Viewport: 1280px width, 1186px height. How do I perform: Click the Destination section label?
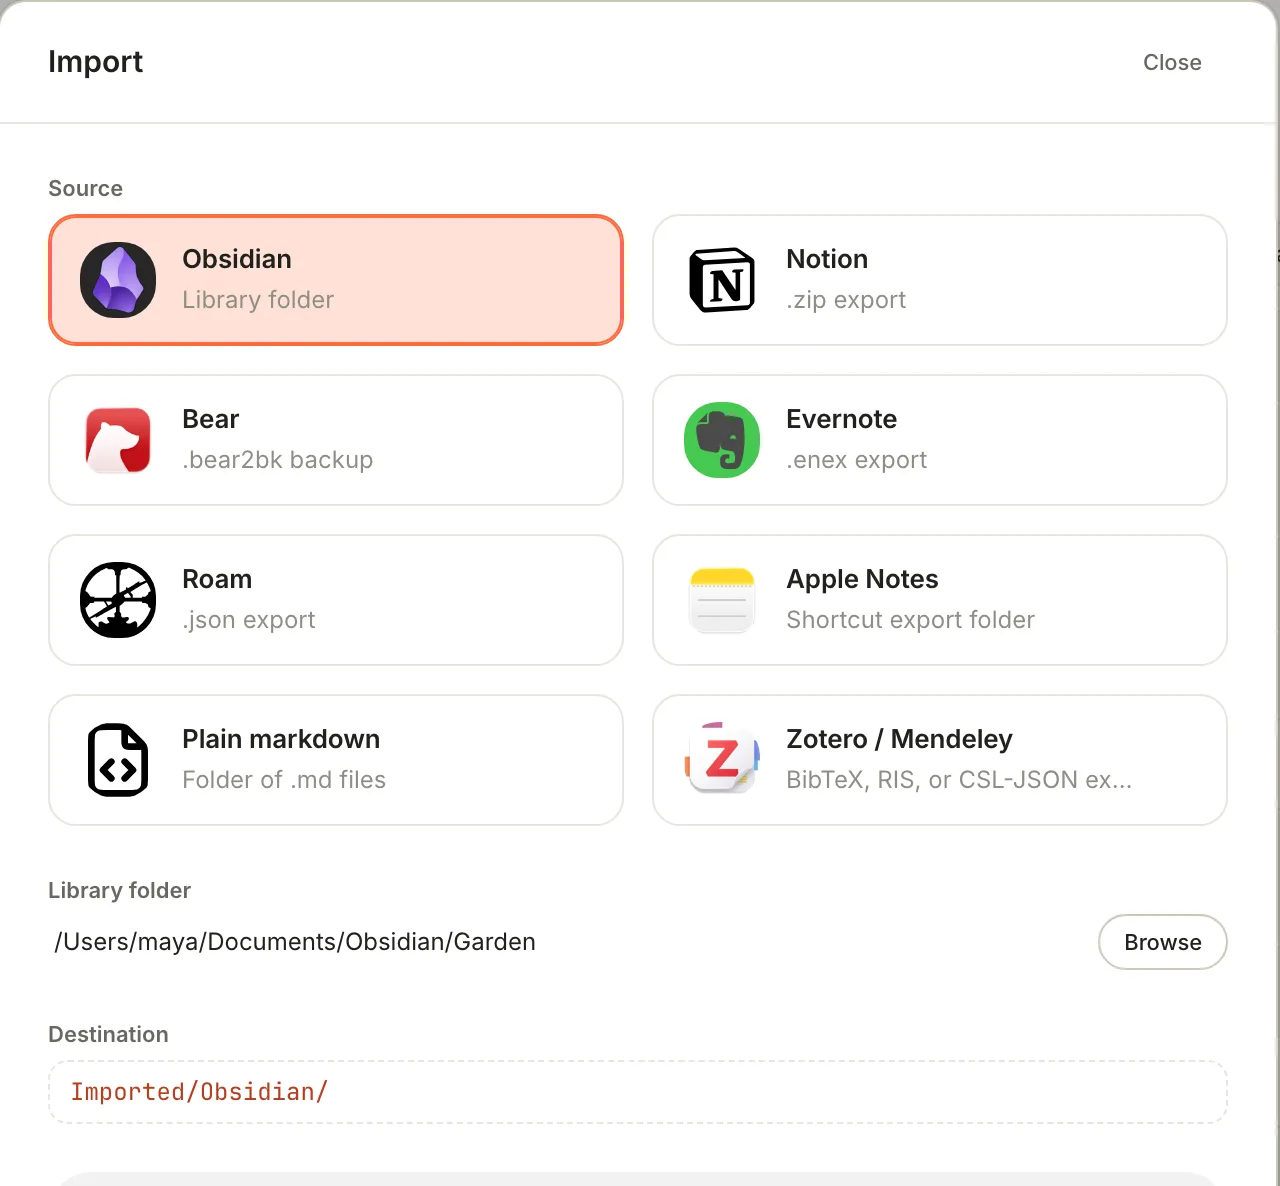pos(108,1034)
